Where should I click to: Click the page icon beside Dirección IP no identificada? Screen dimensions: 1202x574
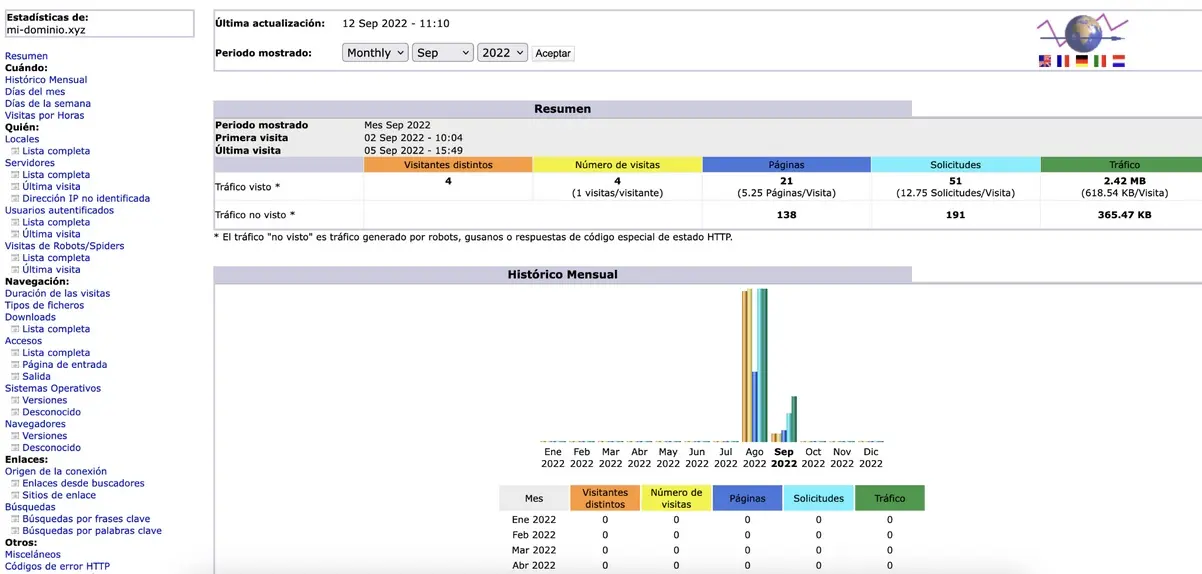point(15,199)
